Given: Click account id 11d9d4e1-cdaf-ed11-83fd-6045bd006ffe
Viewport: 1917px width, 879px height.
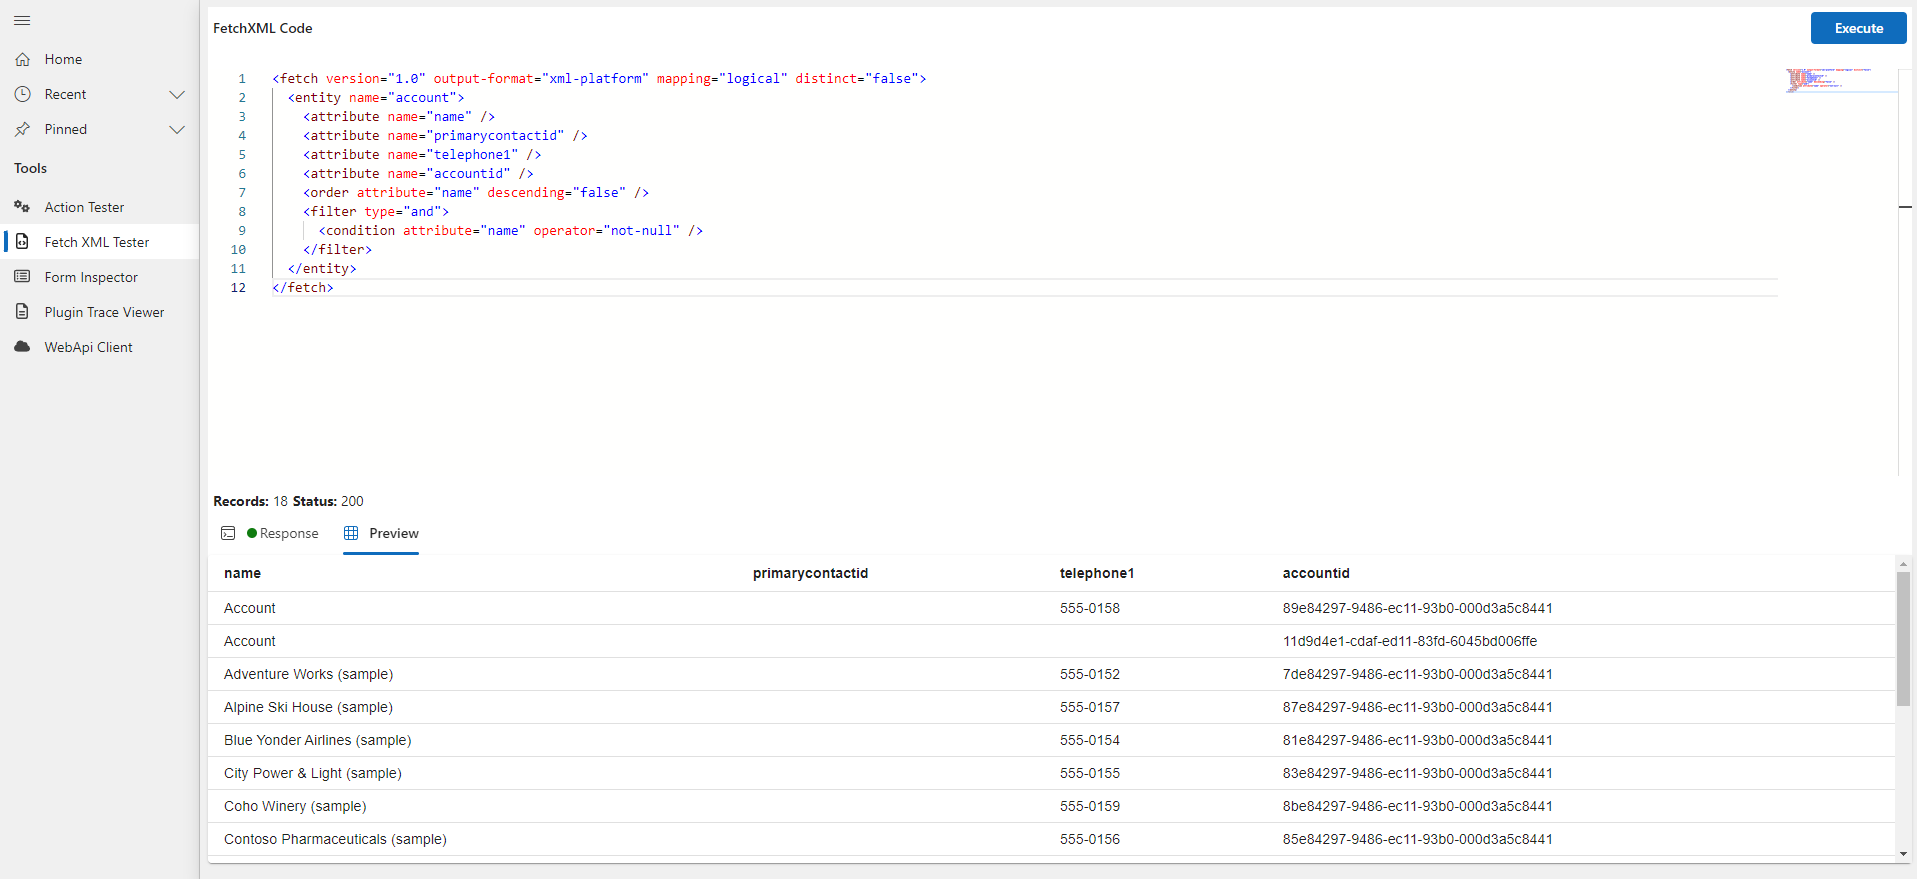Looking at the screenshot, I should (x=1410, y=641).
